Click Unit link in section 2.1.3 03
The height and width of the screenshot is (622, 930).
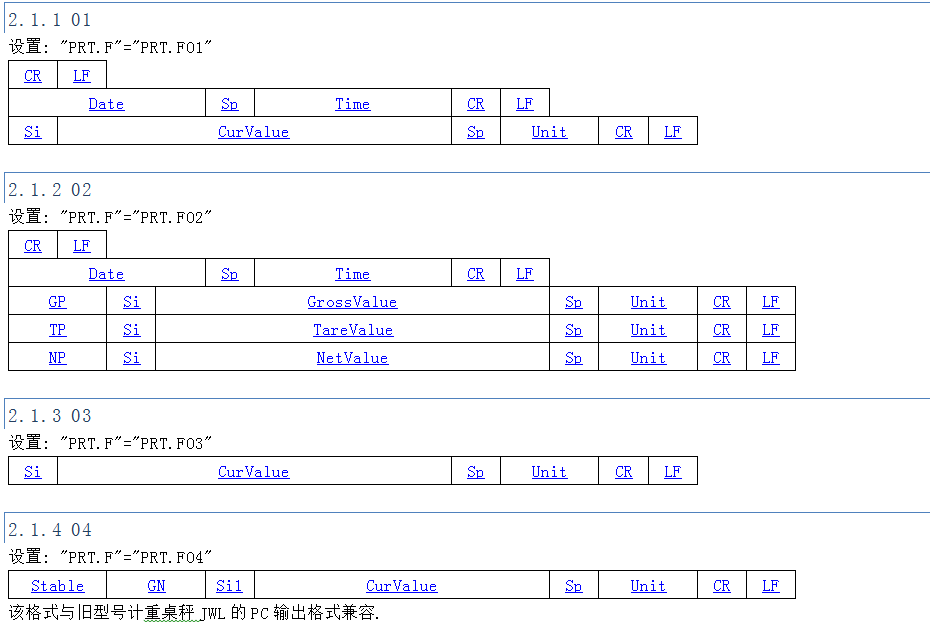click(549, 471)
